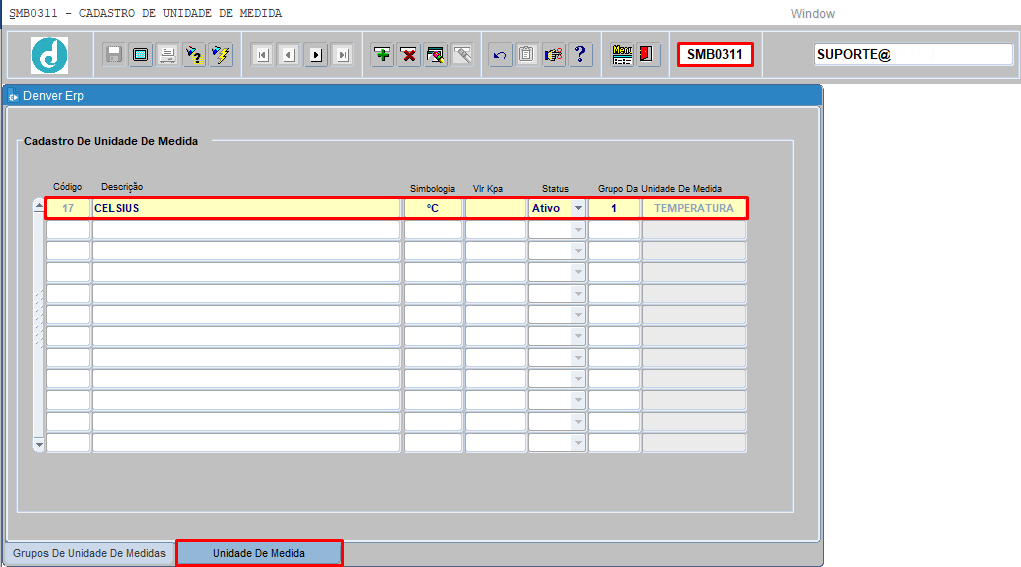Go to previous record arrow icon
Screen dimensions: 1021x567
(x=289, y=55)
